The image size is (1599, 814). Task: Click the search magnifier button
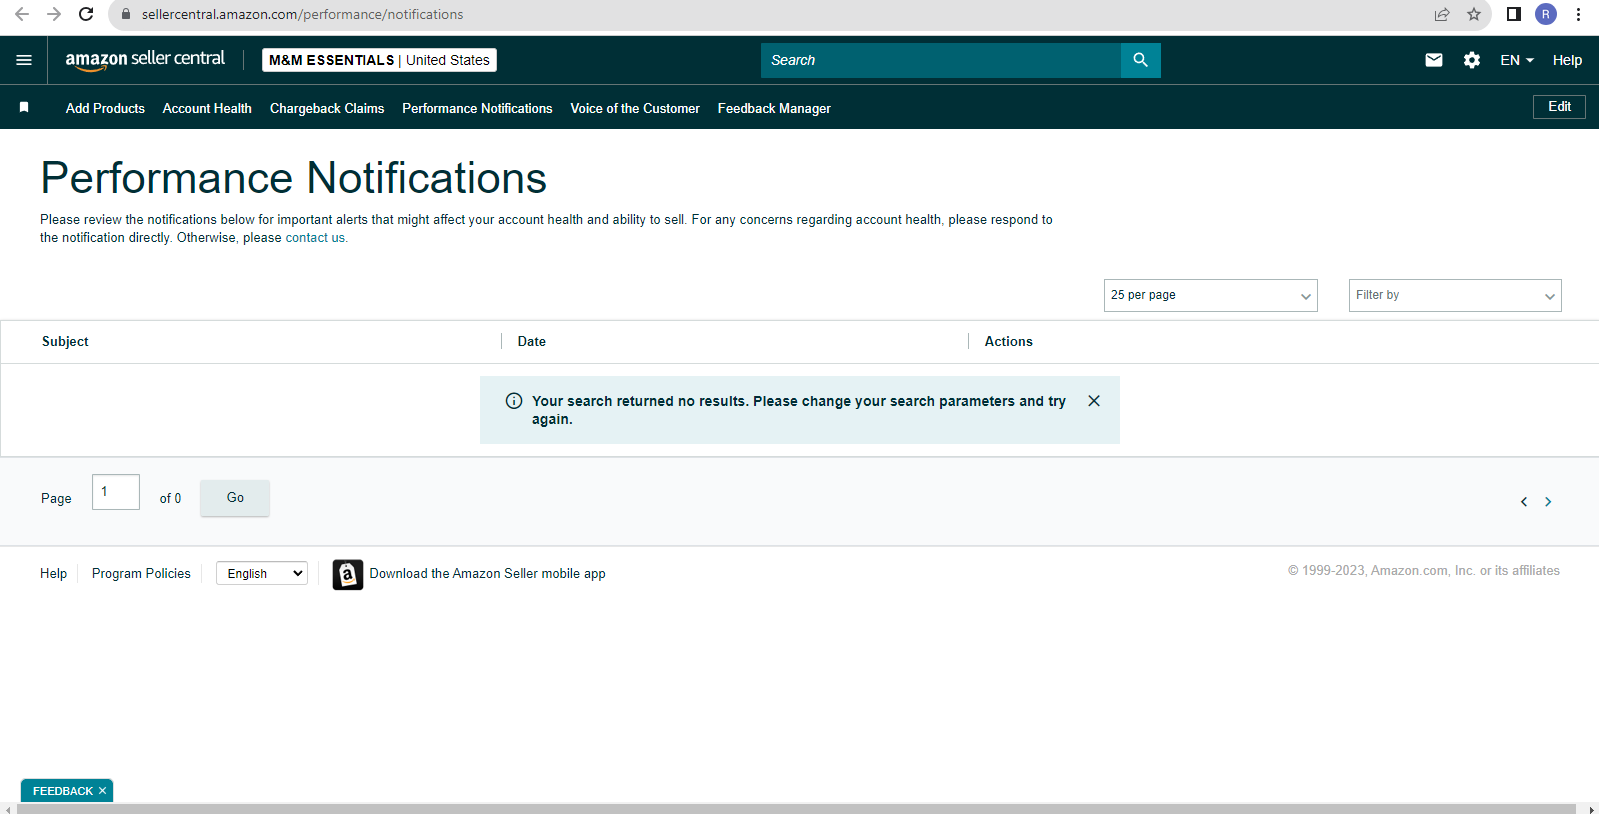(x=1140, y=60)
